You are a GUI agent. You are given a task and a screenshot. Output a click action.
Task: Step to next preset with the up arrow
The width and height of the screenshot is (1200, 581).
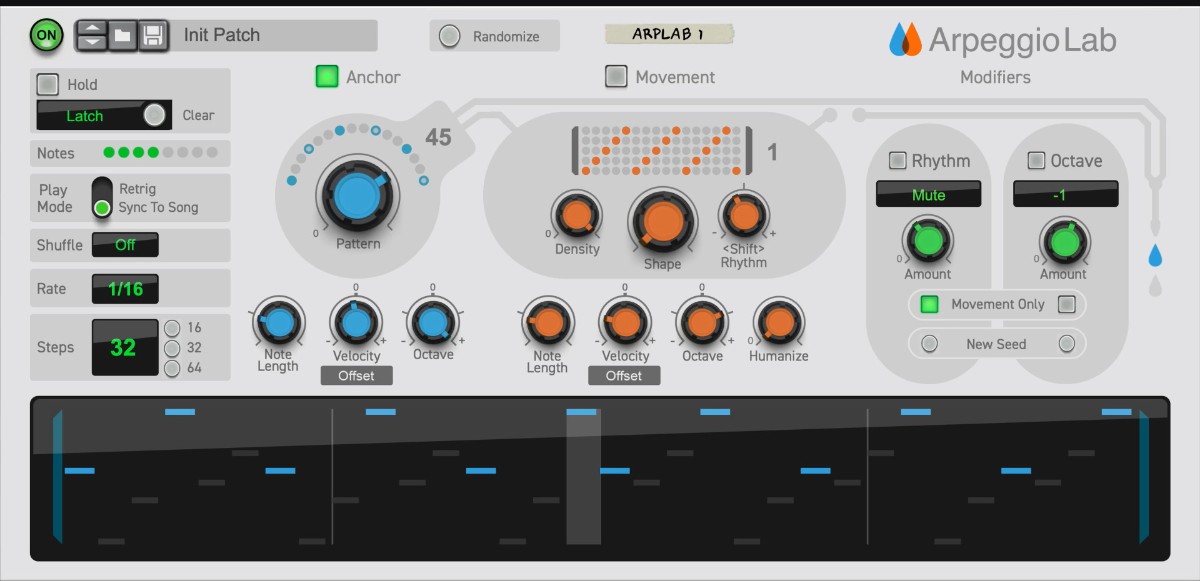91,27
